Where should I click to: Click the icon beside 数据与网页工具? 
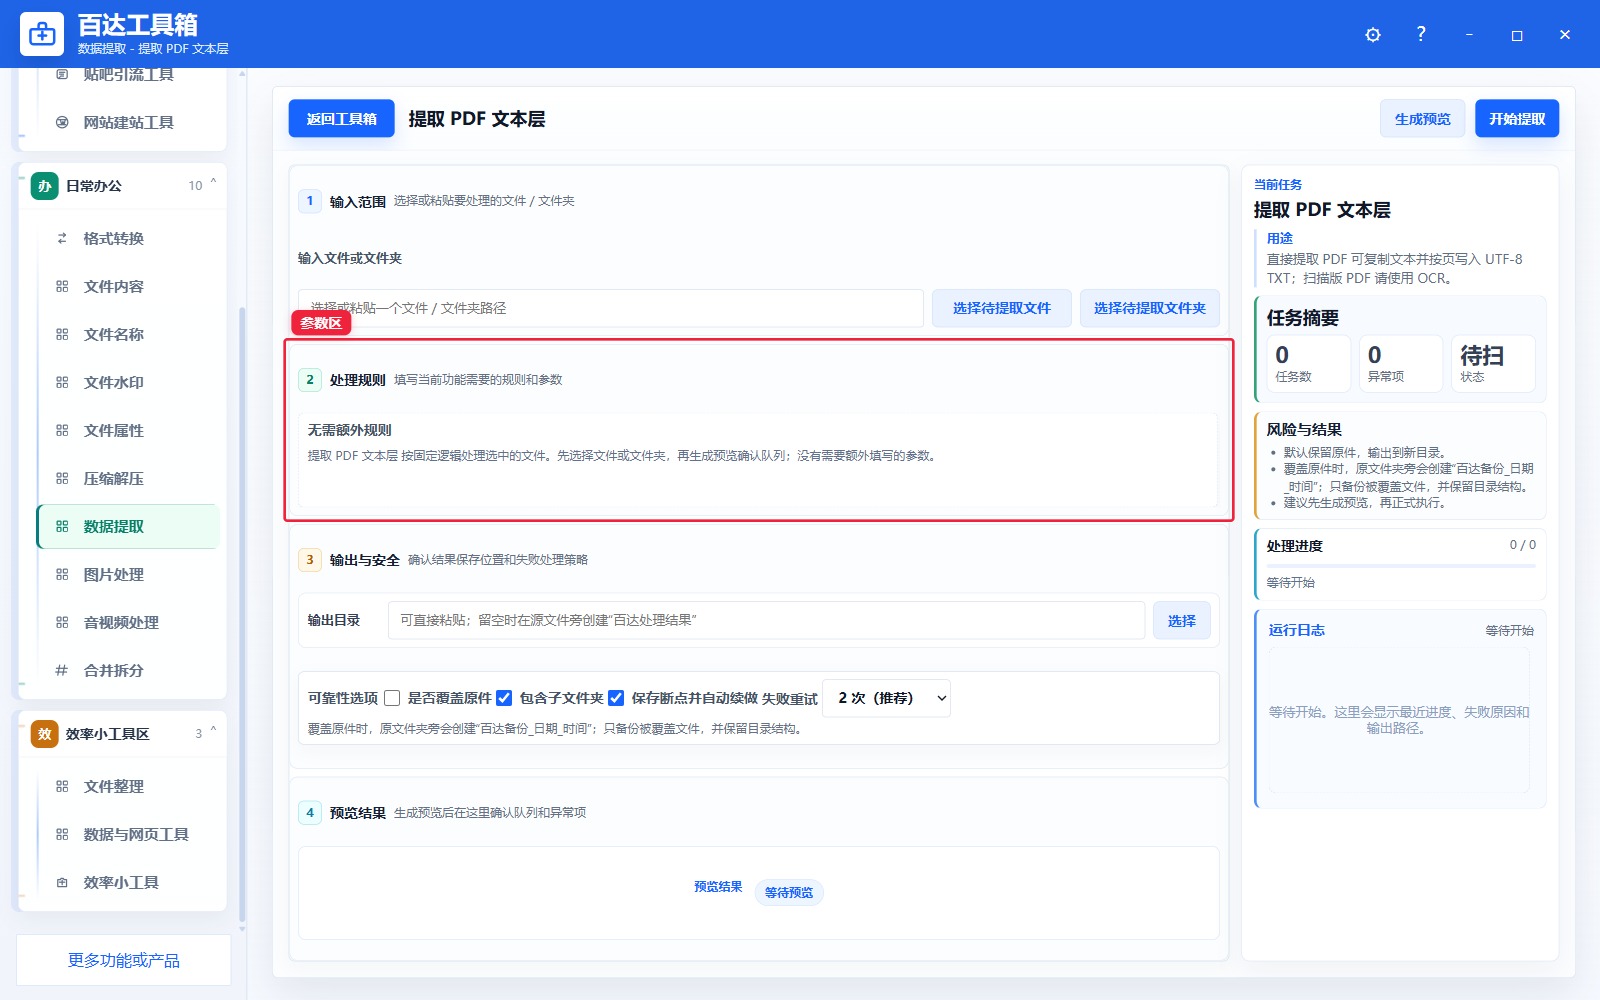pyautogui.click(x=62, y=834)
